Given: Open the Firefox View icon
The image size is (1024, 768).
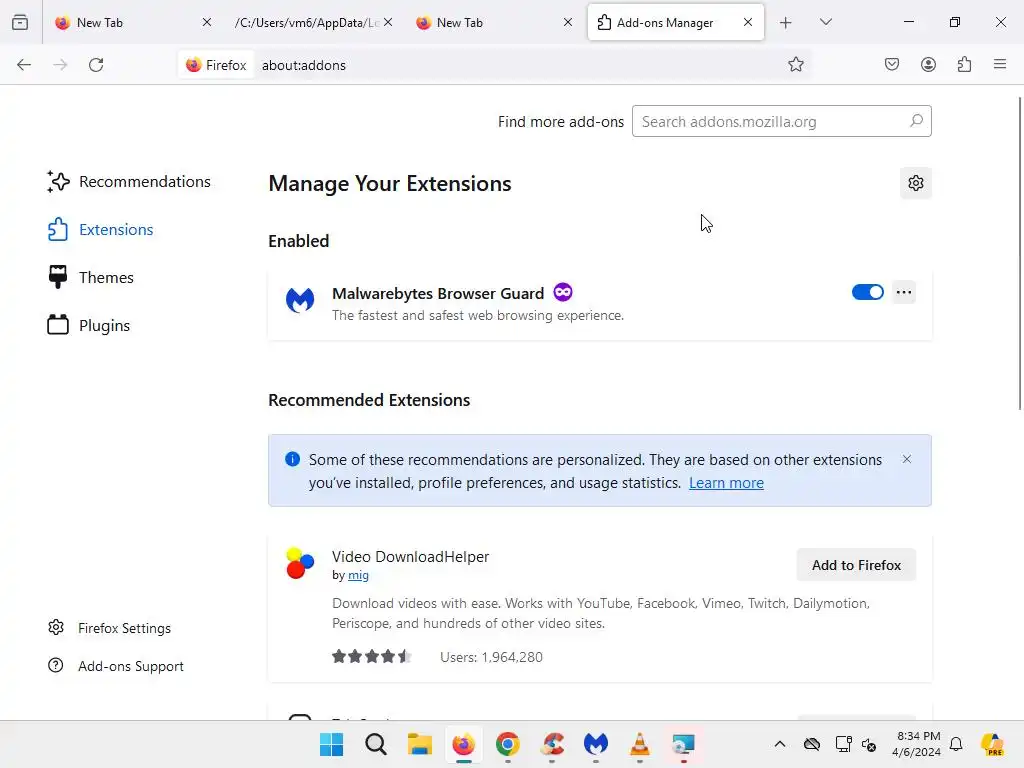Looking at the screenshot, I should 20,22.
